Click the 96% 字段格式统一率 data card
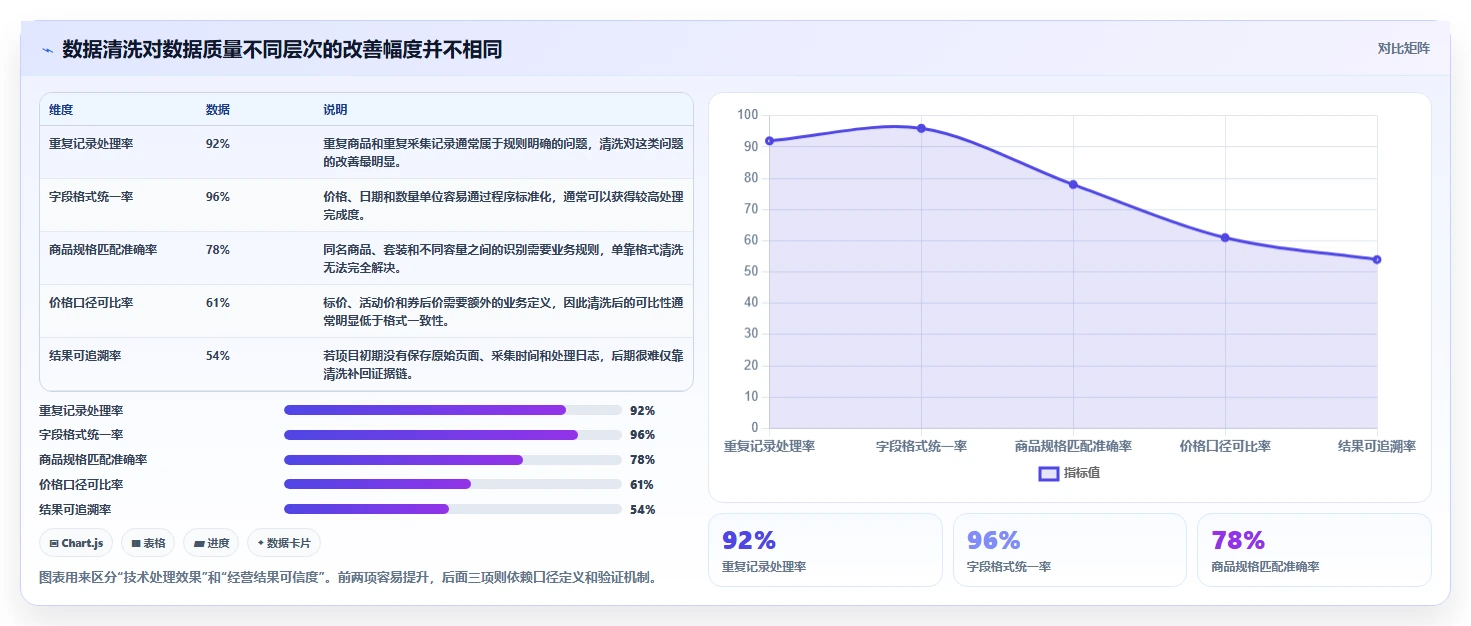This screenshot has width=1471, height=626. (x=1070, y=550)
